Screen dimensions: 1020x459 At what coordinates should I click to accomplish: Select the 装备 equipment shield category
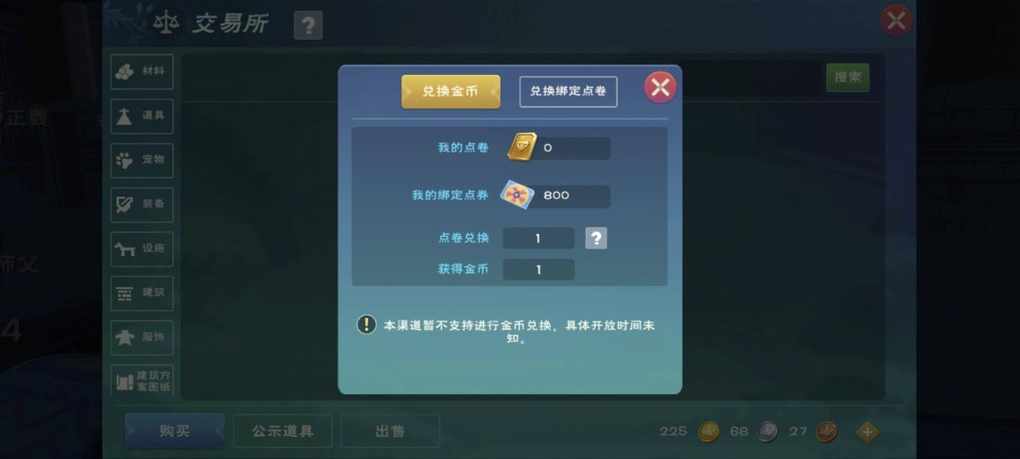pyautogui.click(x=142, y=205)
